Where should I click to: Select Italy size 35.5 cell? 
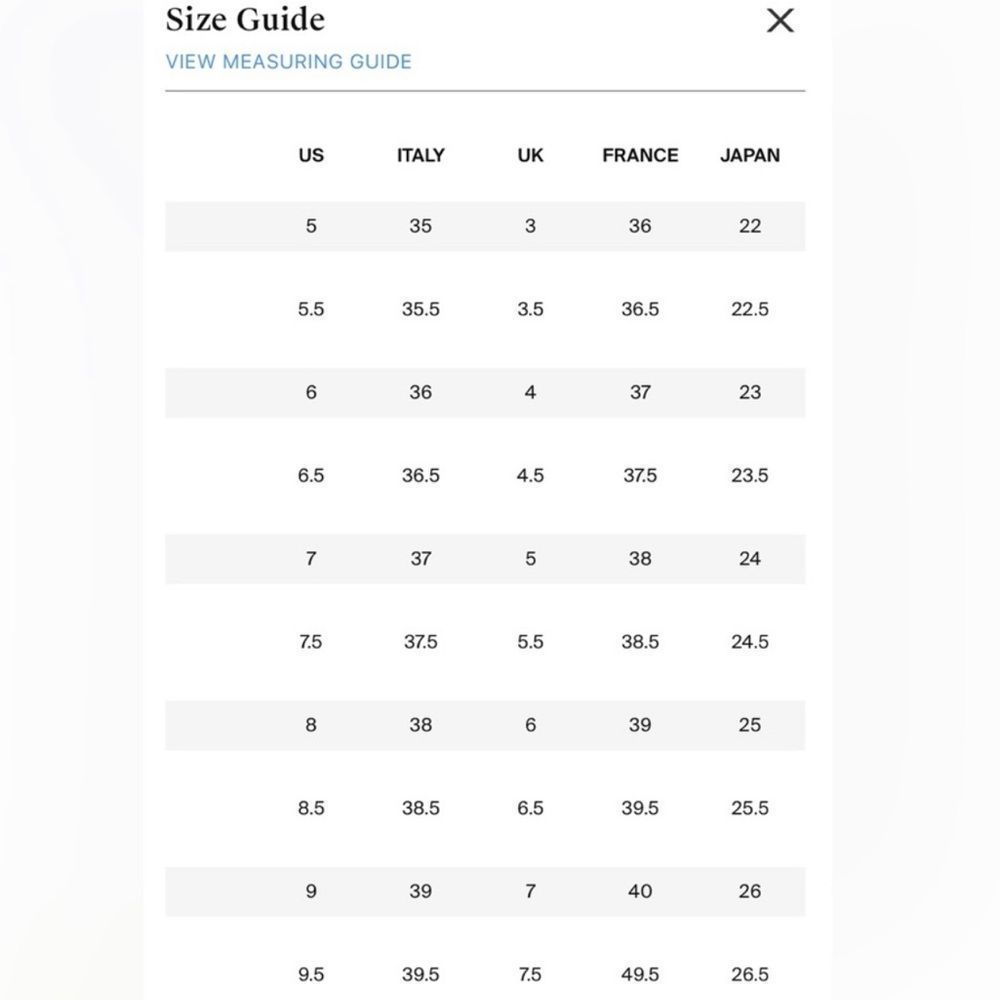pyautogui.click(x=421, y=309)
